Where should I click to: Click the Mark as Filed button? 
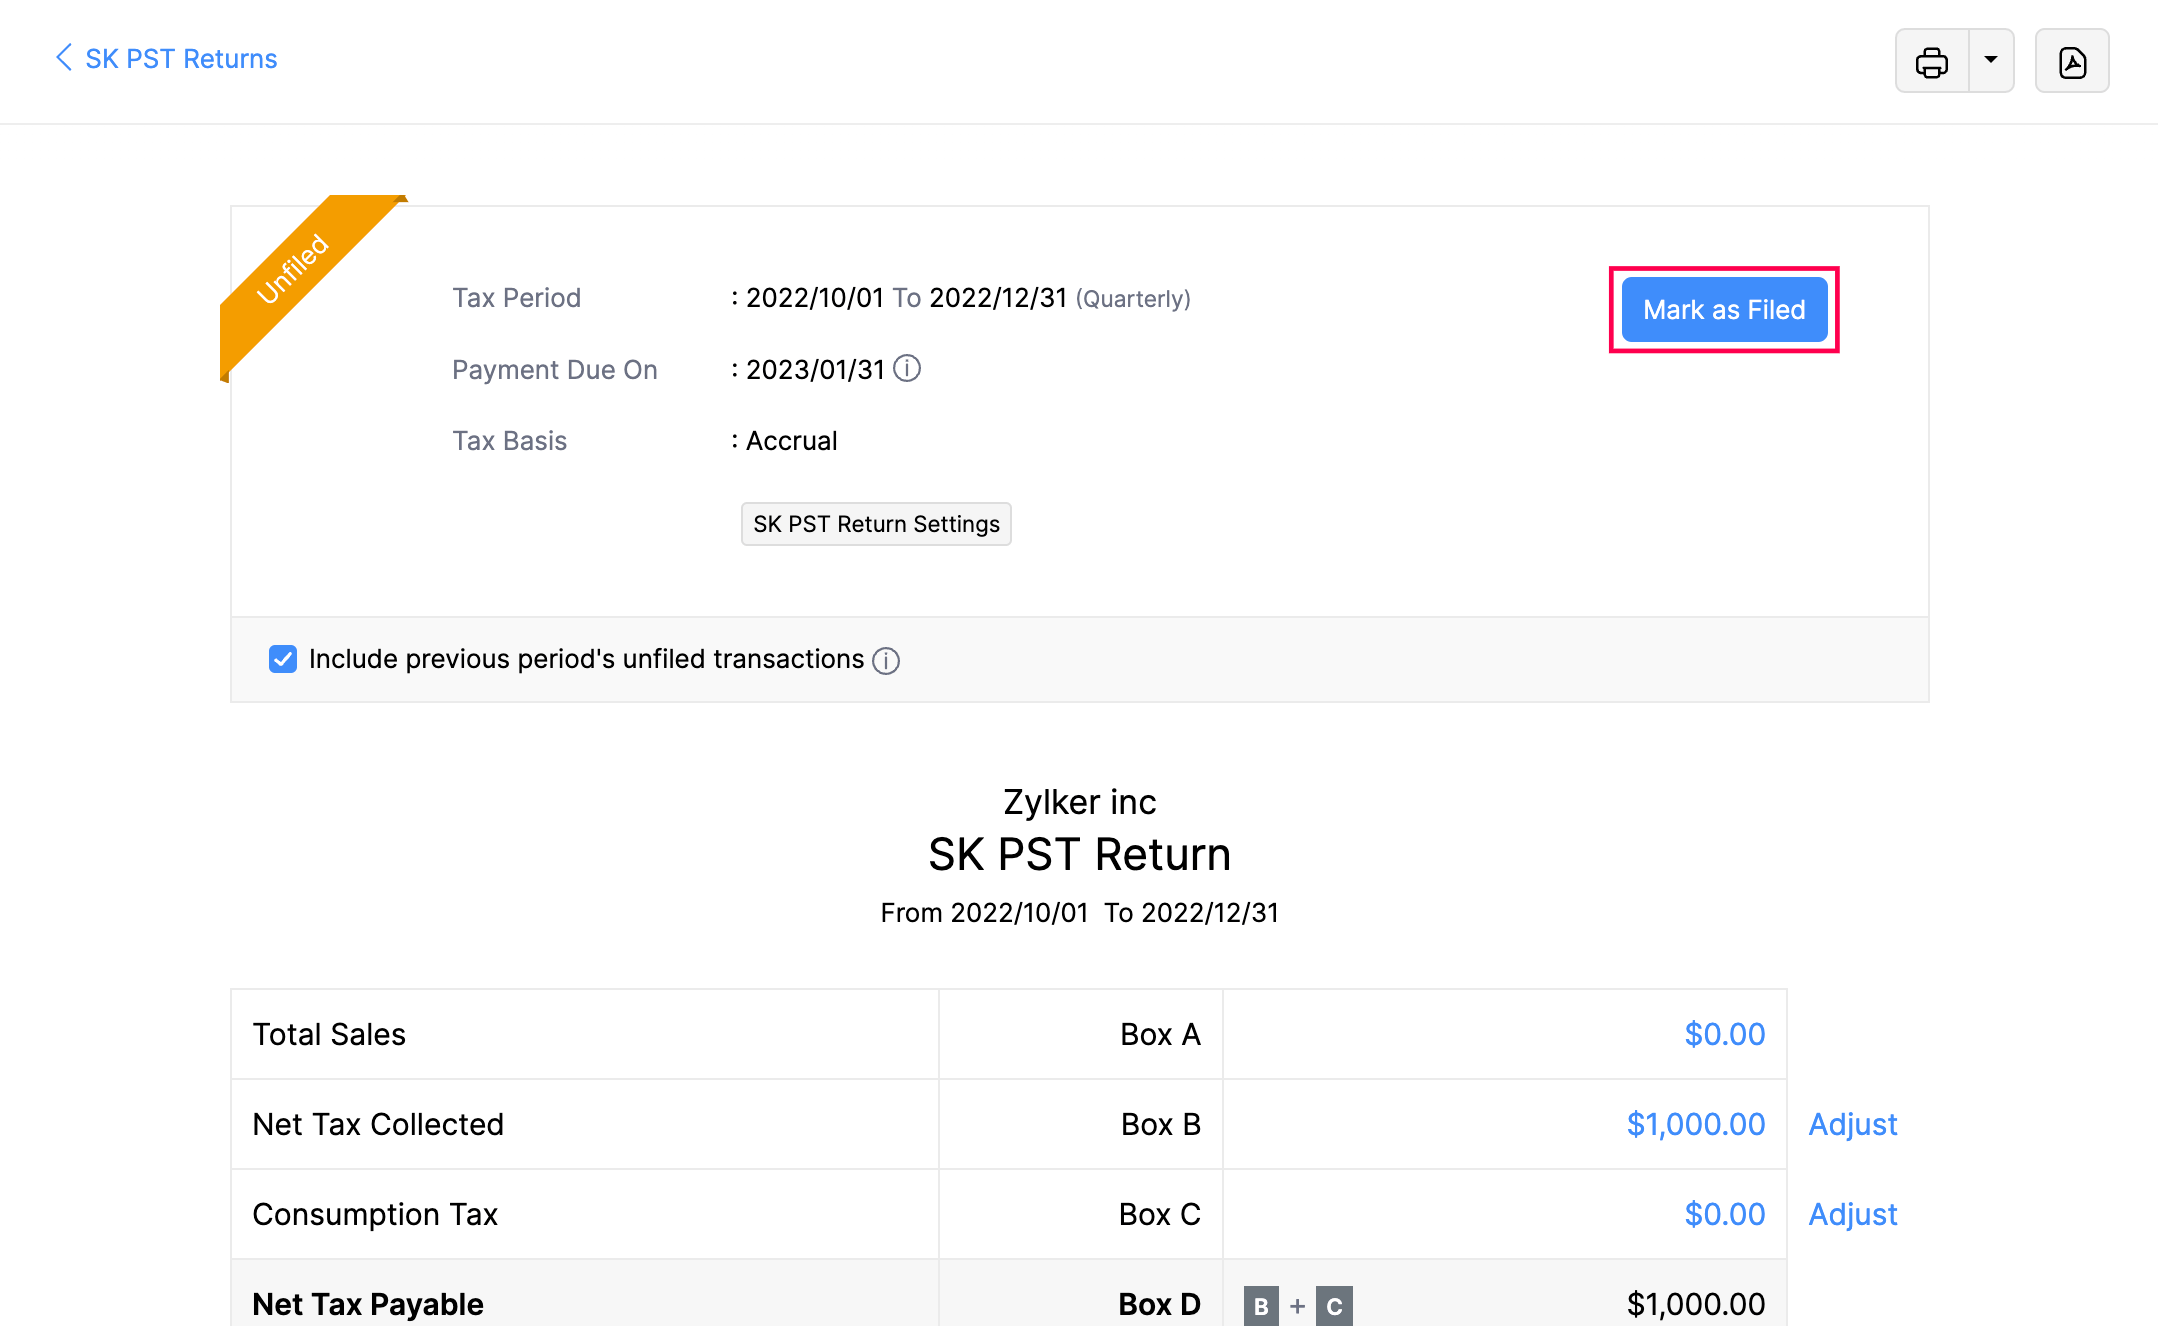(x=1723, y=310)
